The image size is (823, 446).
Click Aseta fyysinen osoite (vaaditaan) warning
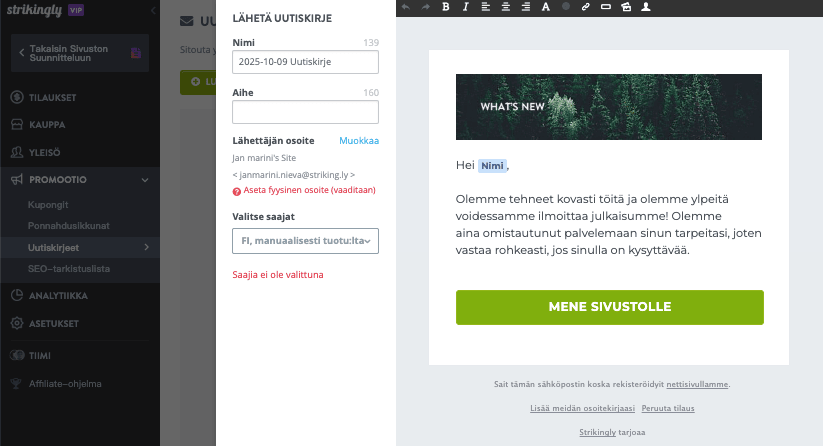coord(310,190)
